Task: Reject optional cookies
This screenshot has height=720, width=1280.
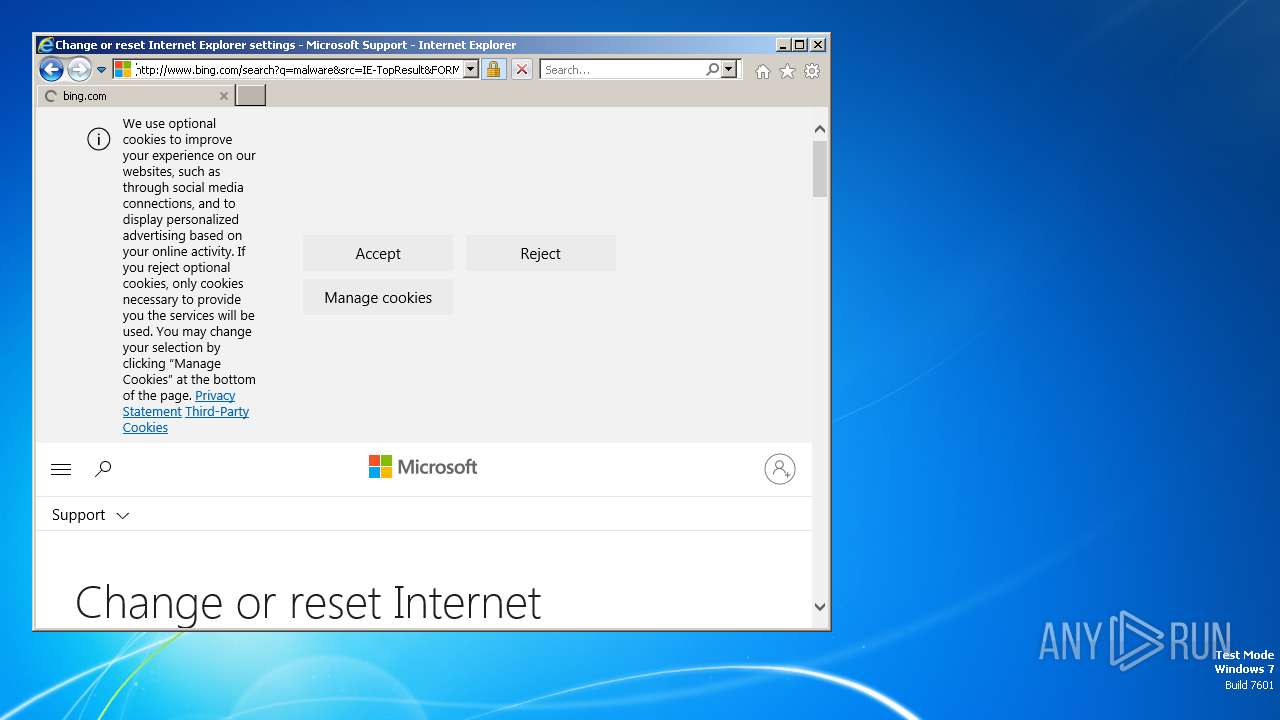Action: [540, 253]
